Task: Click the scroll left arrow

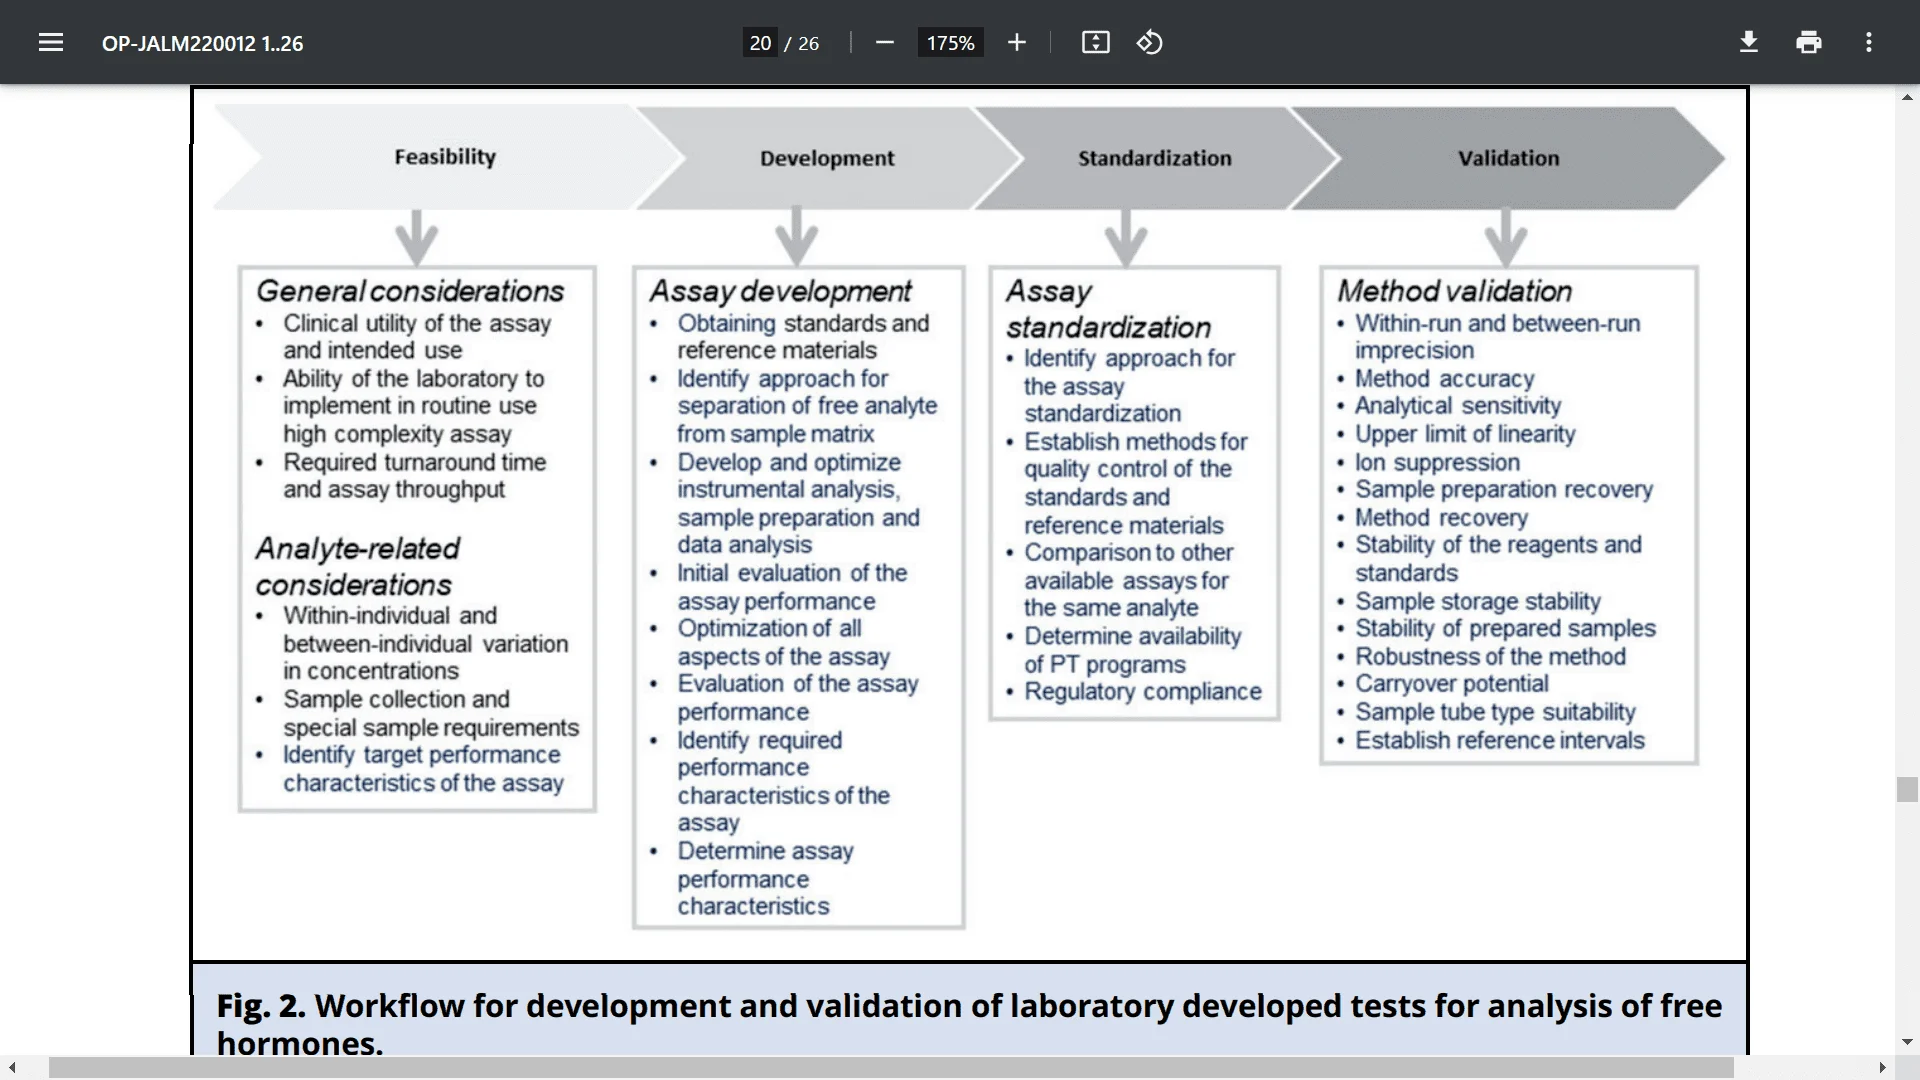Action: [12, 1068]
